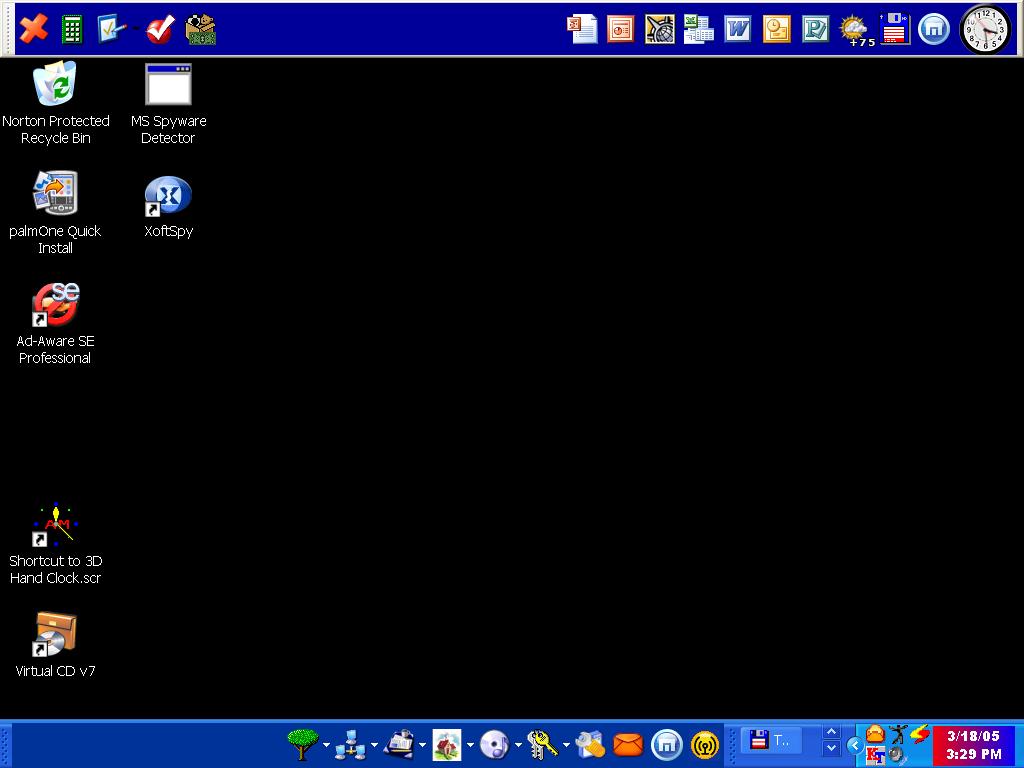Expand the dropdown arrow beside the tree icon

[x=326, y=745]
